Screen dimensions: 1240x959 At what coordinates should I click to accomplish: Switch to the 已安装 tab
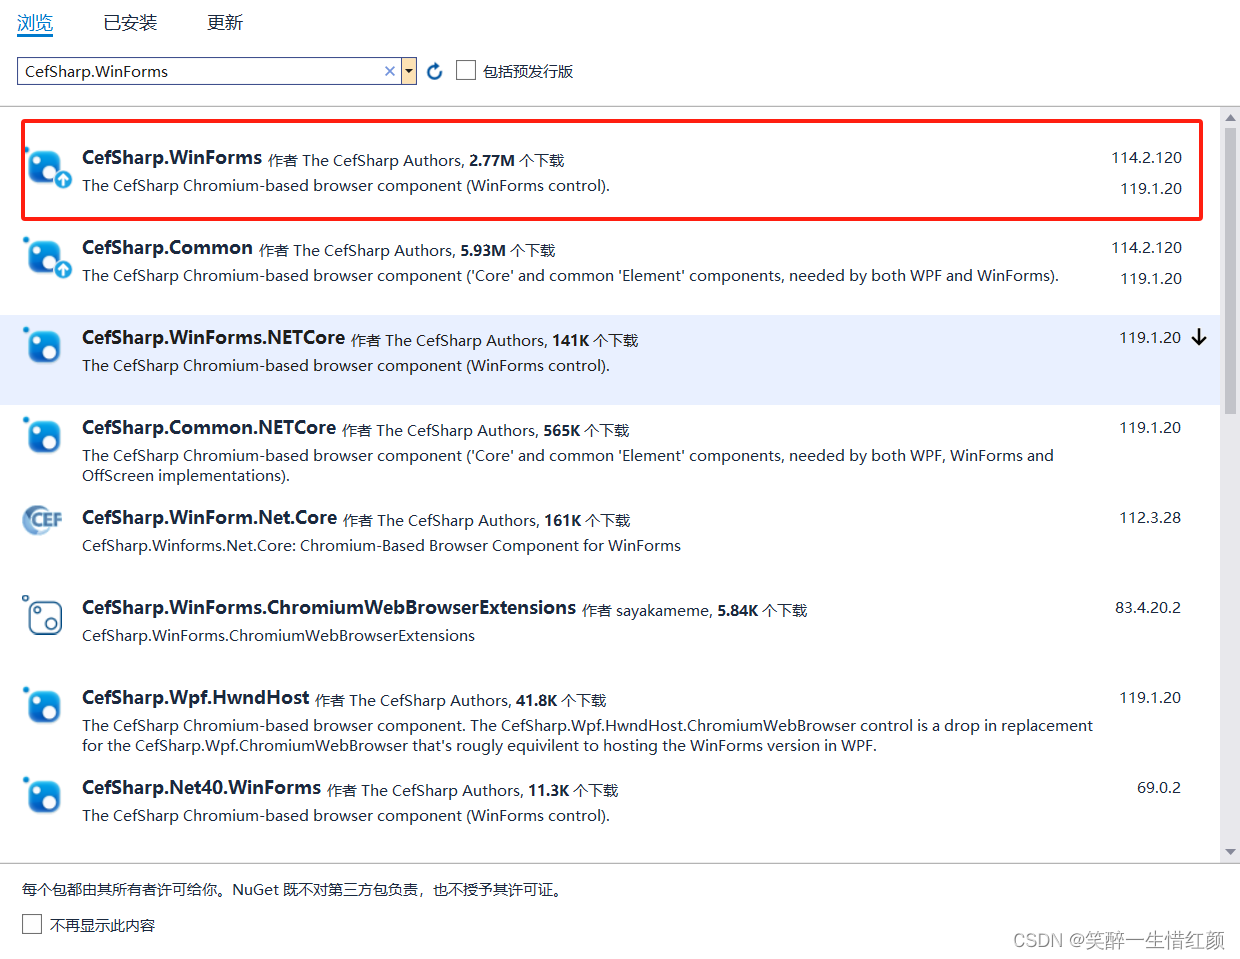point(129,22)
